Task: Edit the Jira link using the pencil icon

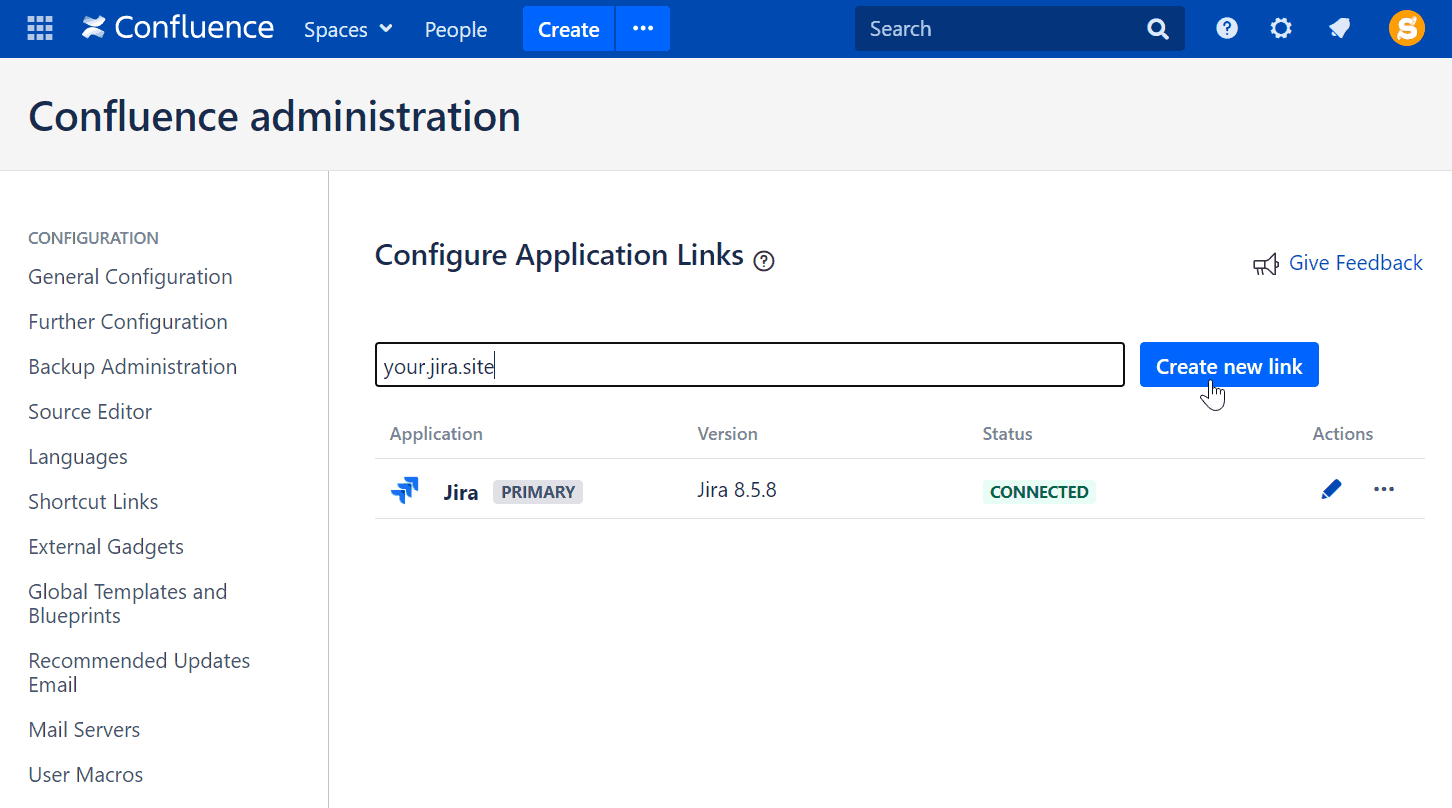Action: 1331,489
